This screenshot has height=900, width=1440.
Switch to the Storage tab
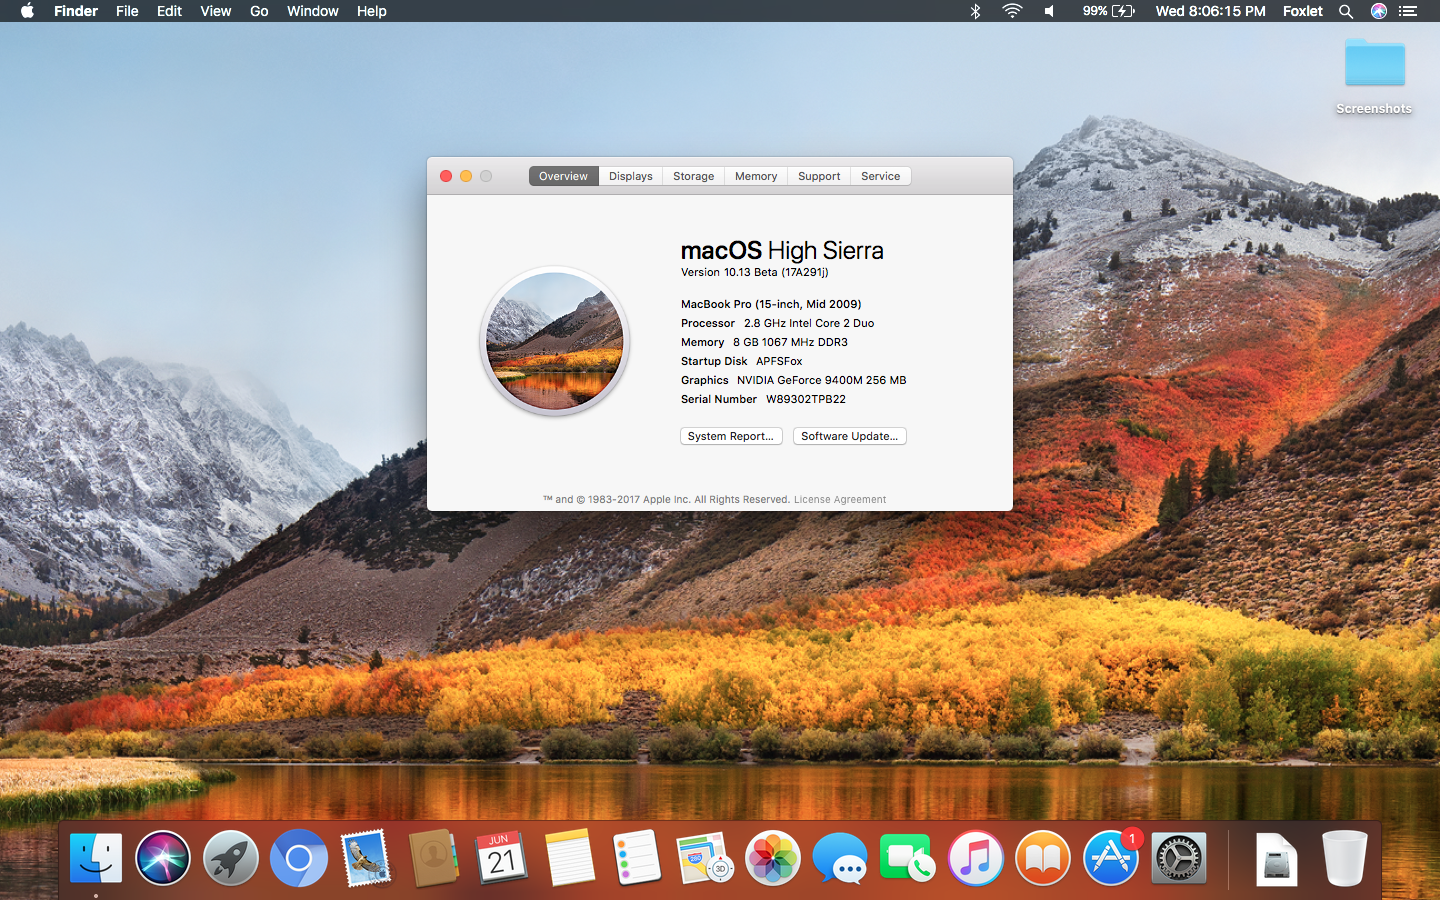tap(693, 176)
